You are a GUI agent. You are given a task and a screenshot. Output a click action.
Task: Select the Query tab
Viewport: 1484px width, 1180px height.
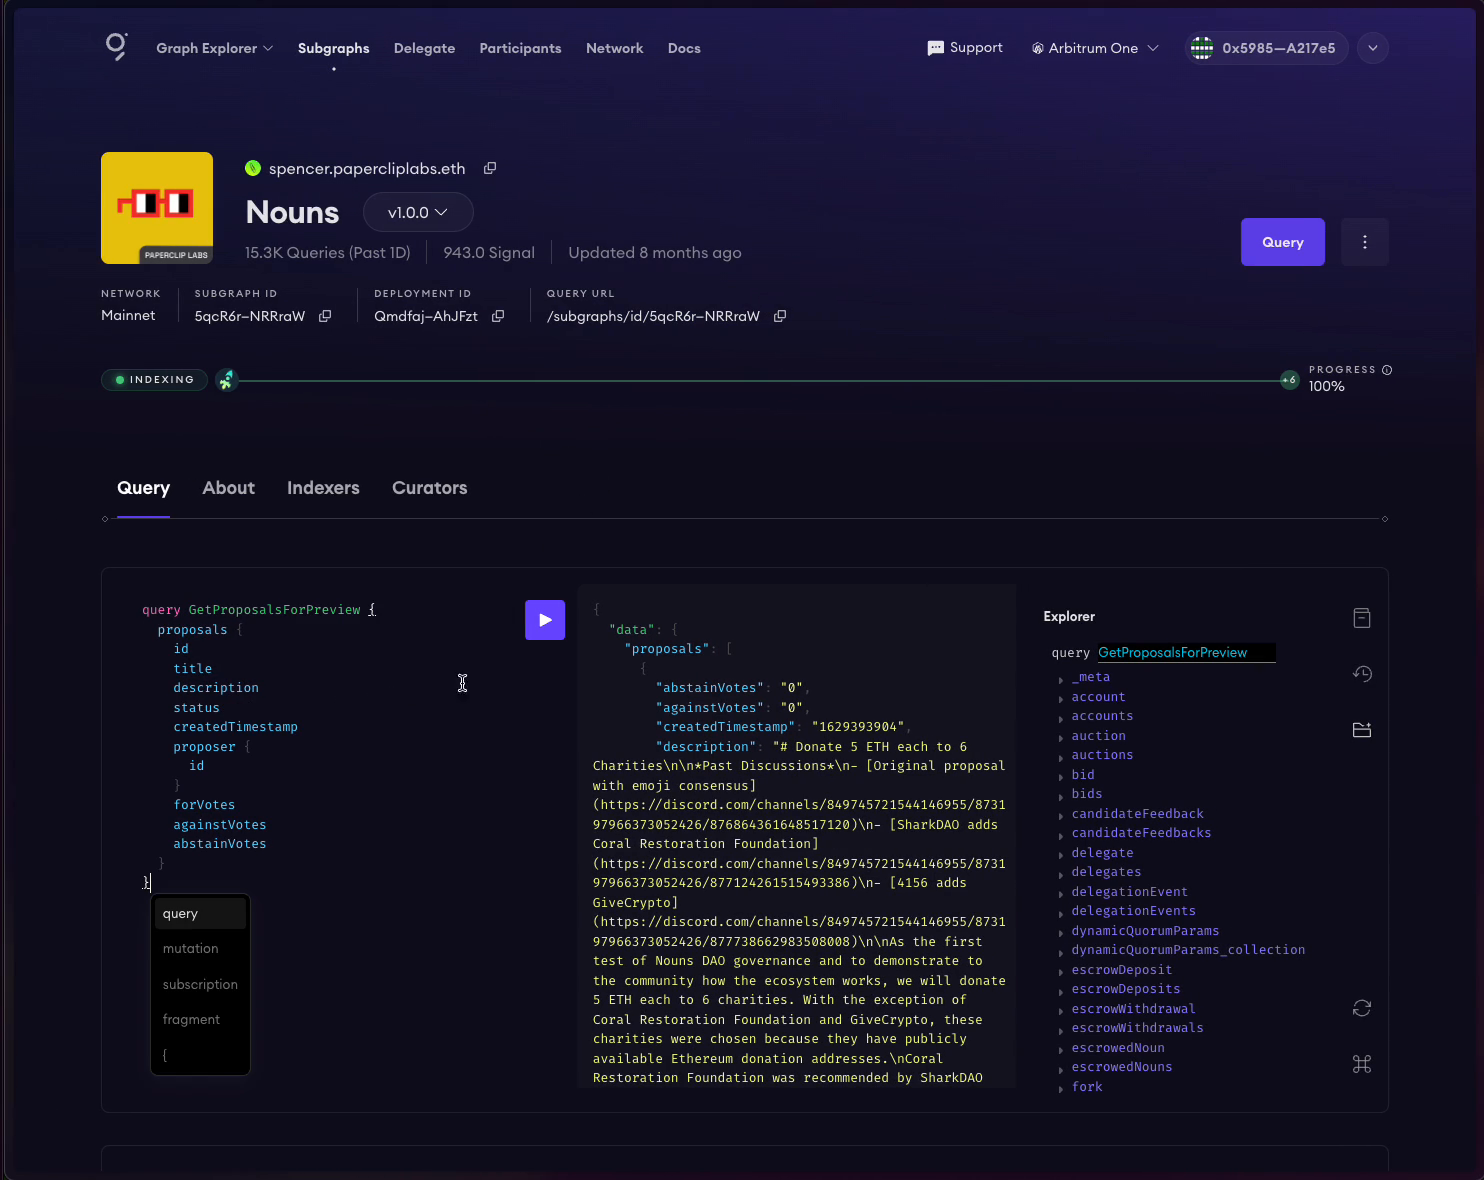[x=143, y=488]
